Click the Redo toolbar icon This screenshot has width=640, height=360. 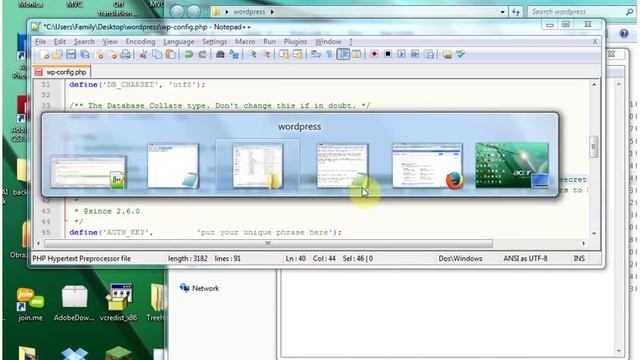pyautogui.click(x=202, y=54)
